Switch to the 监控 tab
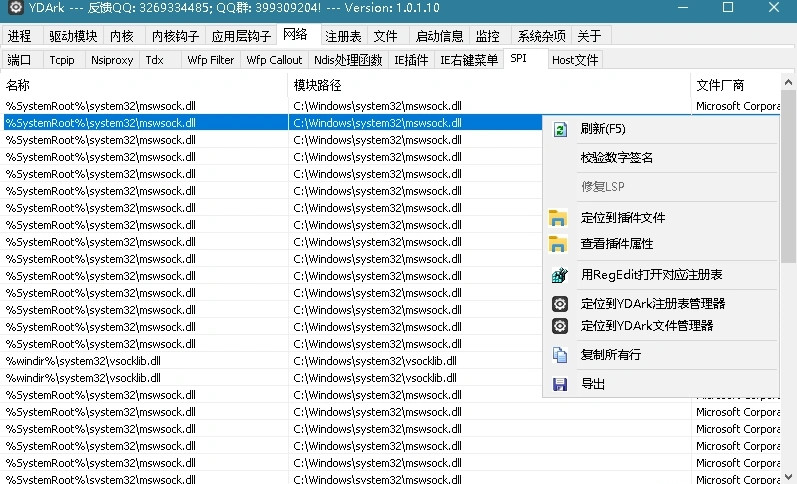Image resolution: width=797 pixels, height=484 pixels. 490,36
